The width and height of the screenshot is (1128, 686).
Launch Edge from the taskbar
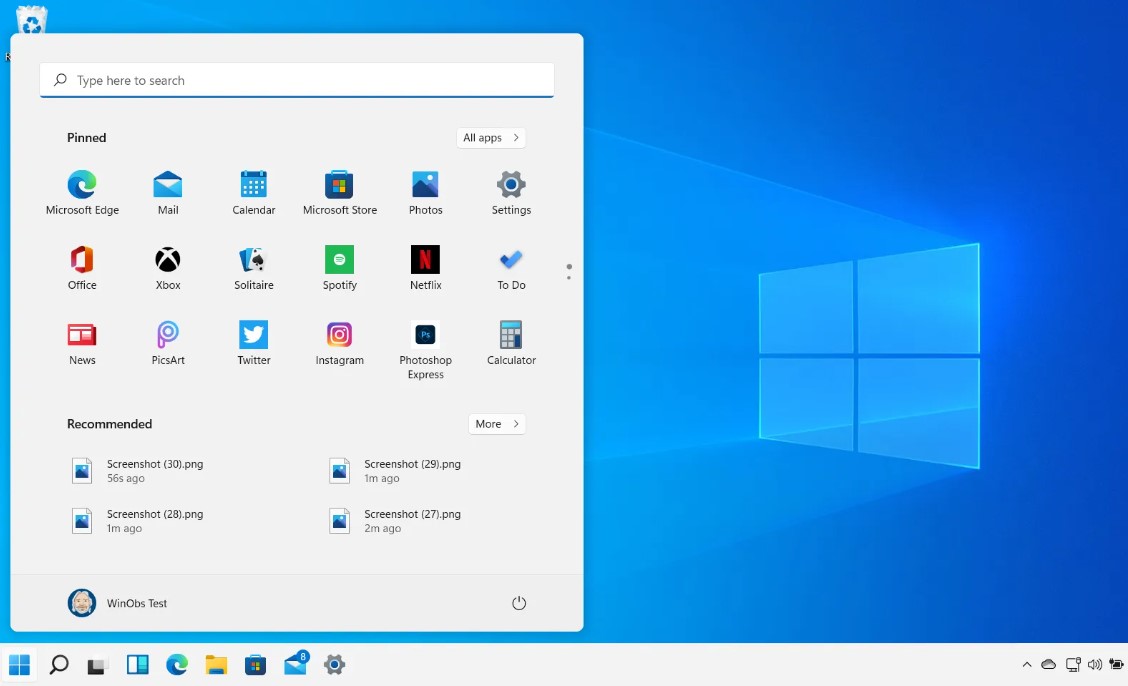point(177,664)
